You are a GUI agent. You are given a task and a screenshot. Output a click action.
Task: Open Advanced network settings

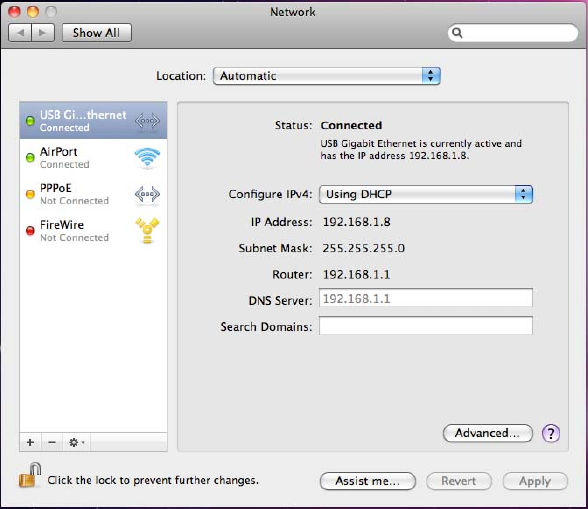[488, 433]
